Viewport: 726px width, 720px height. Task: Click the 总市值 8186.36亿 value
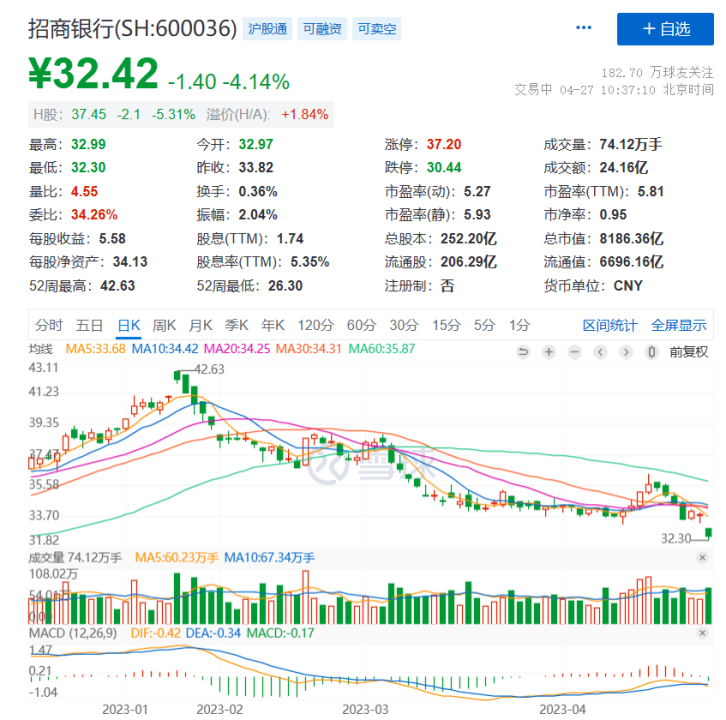pyautogui.click(x=632, y=239)
